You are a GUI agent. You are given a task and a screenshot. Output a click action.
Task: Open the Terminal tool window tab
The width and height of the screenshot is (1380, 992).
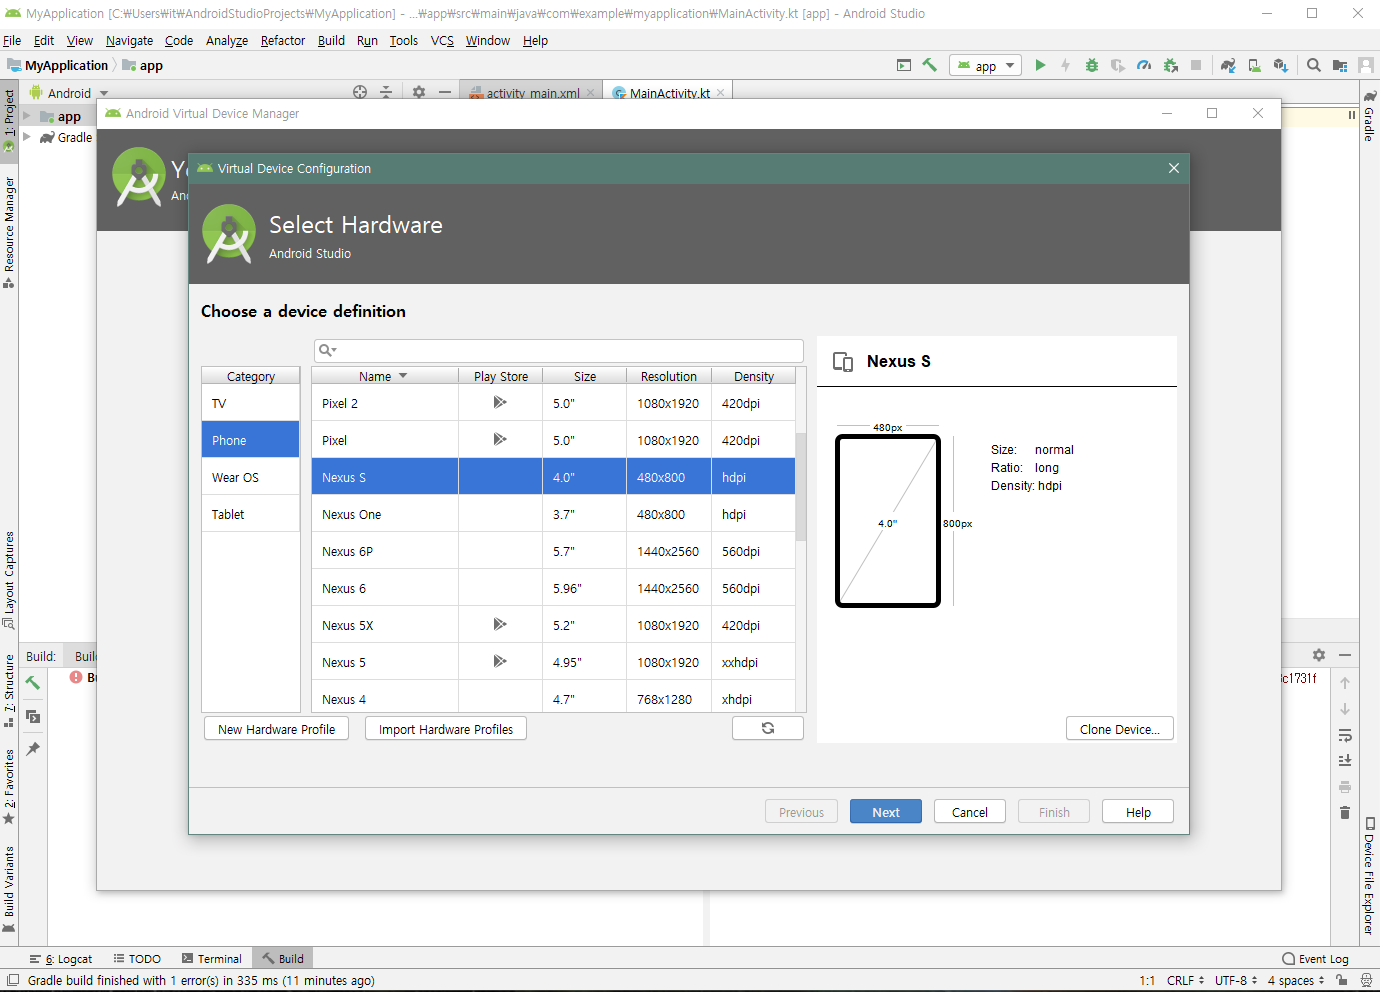(212, 958)
